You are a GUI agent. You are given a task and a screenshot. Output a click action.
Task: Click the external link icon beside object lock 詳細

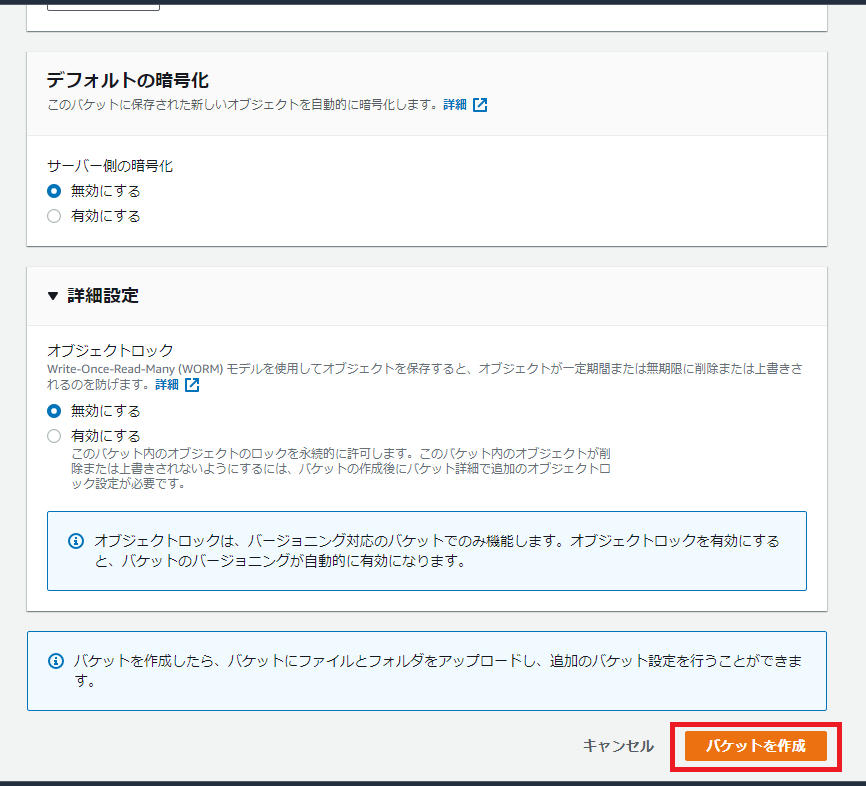click(x=192, y=384)
